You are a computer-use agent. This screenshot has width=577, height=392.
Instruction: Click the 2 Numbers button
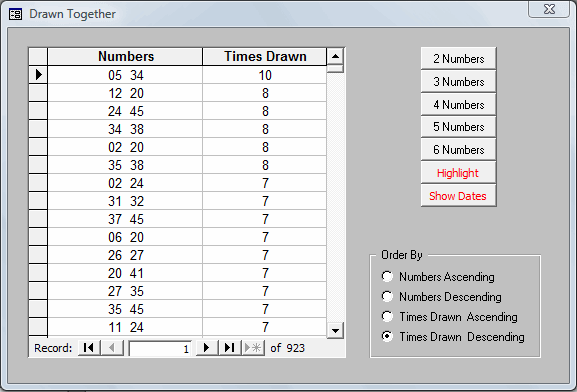[459, 59]
